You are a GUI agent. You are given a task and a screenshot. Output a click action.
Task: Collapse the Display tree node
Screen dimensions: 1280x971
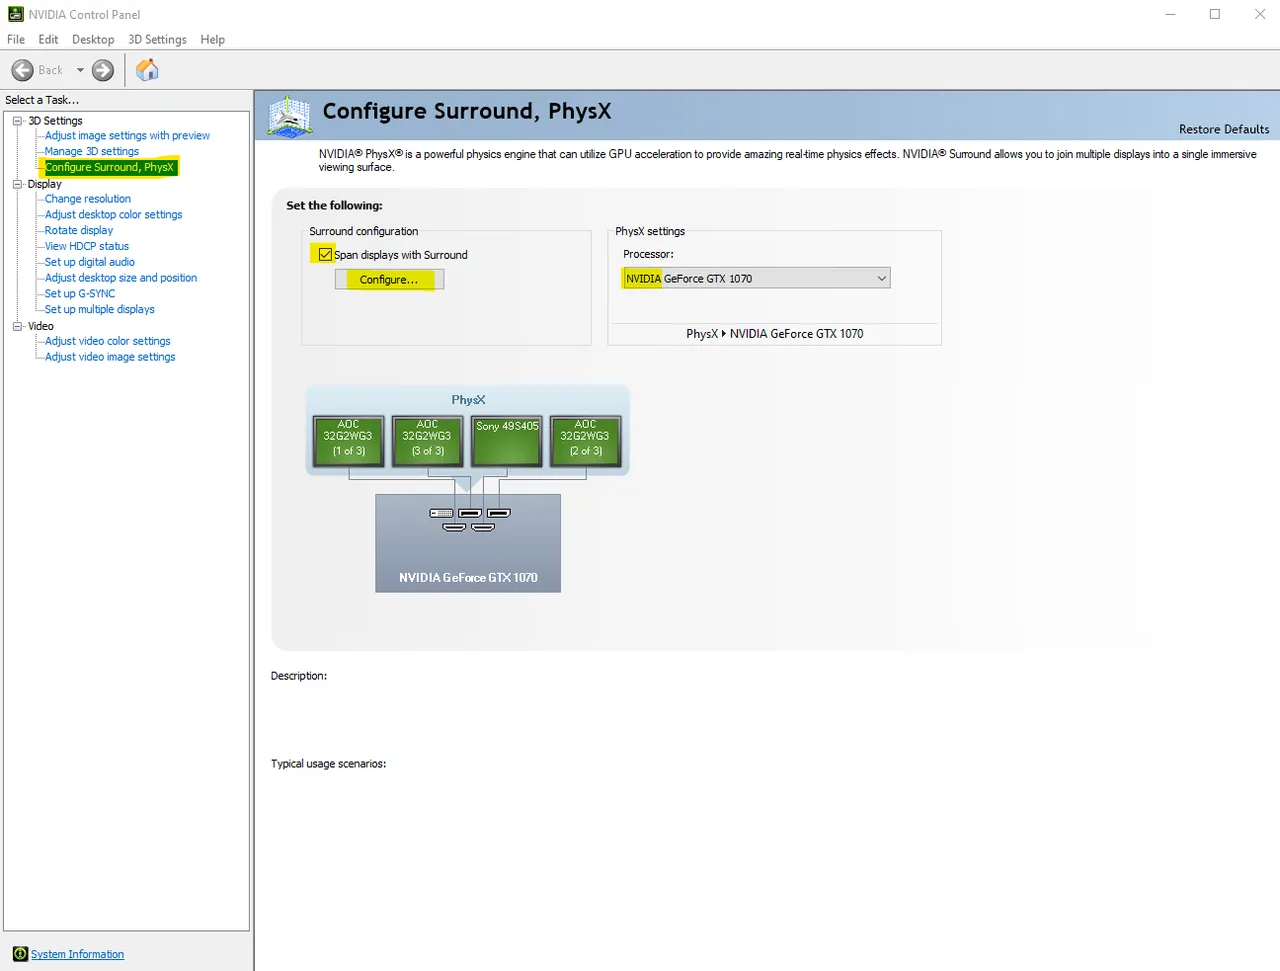[x=17, y=184]
